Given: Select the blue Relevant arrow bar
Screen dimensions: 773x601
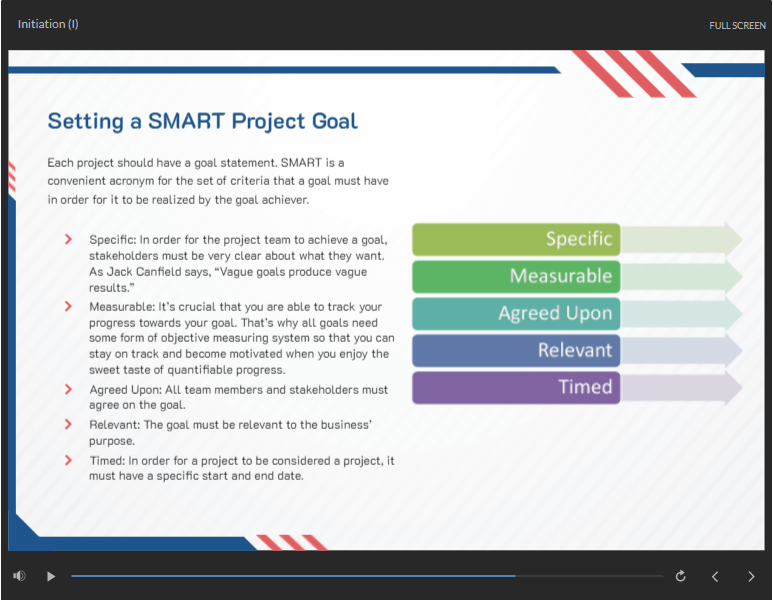Looking at the screenshot, I should tap(577, 351).
